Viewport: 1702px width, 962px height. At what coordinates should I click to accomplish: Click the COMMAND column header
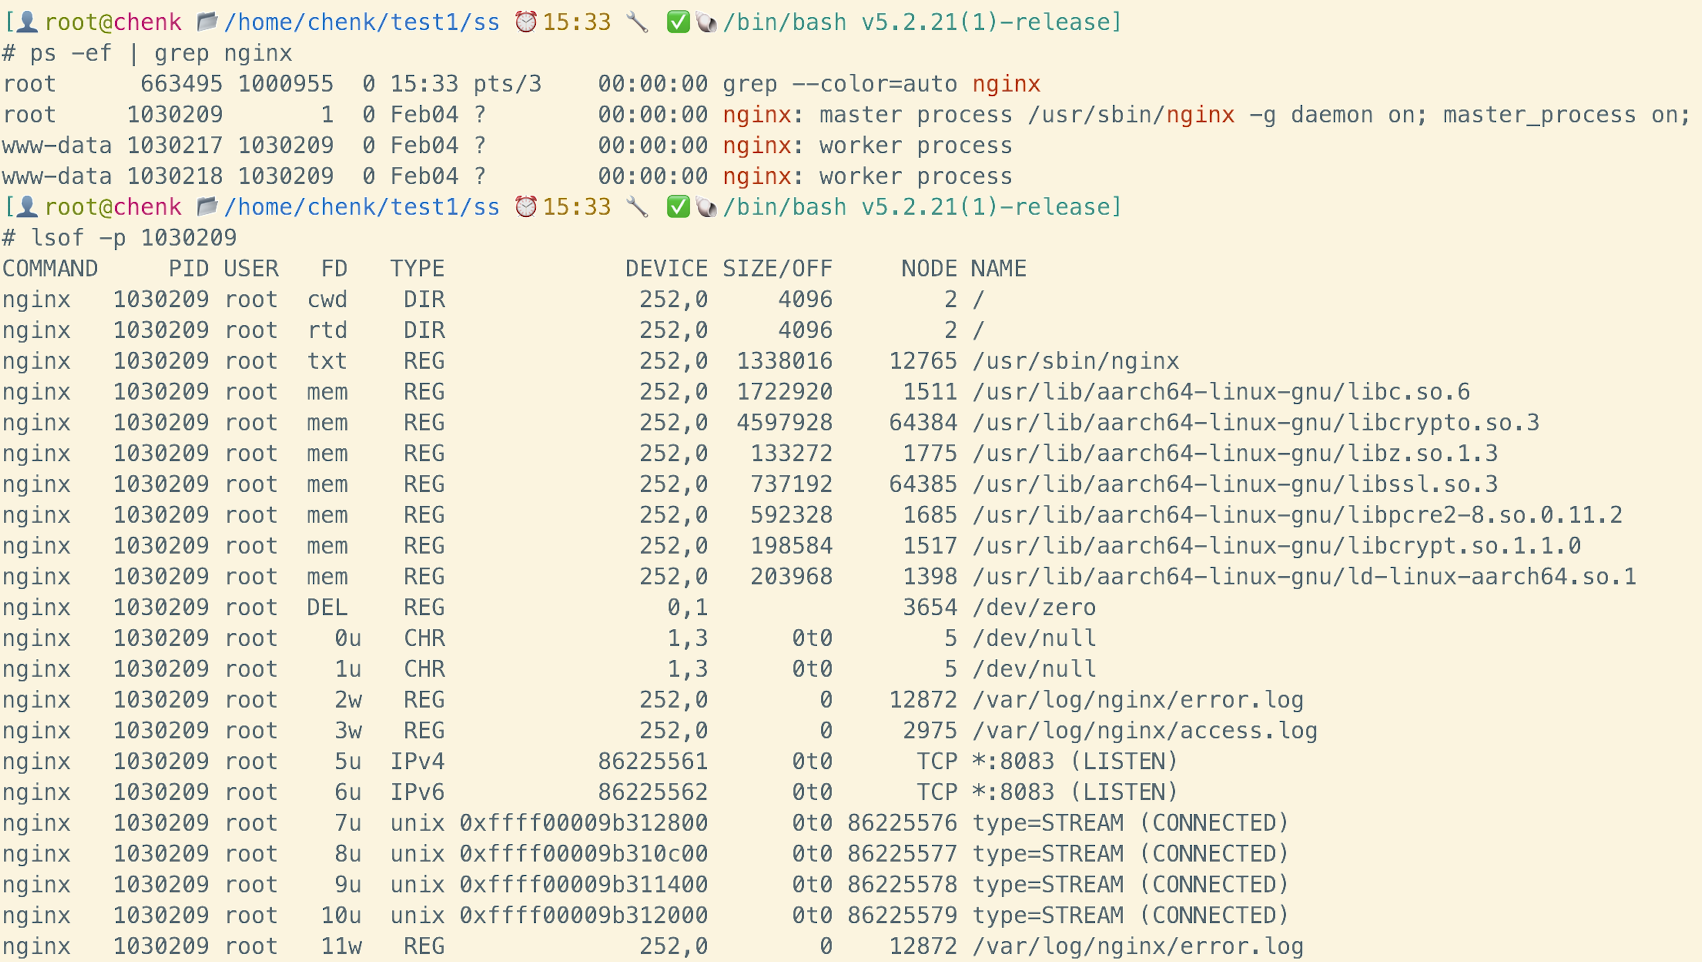[x=50, y=269]
